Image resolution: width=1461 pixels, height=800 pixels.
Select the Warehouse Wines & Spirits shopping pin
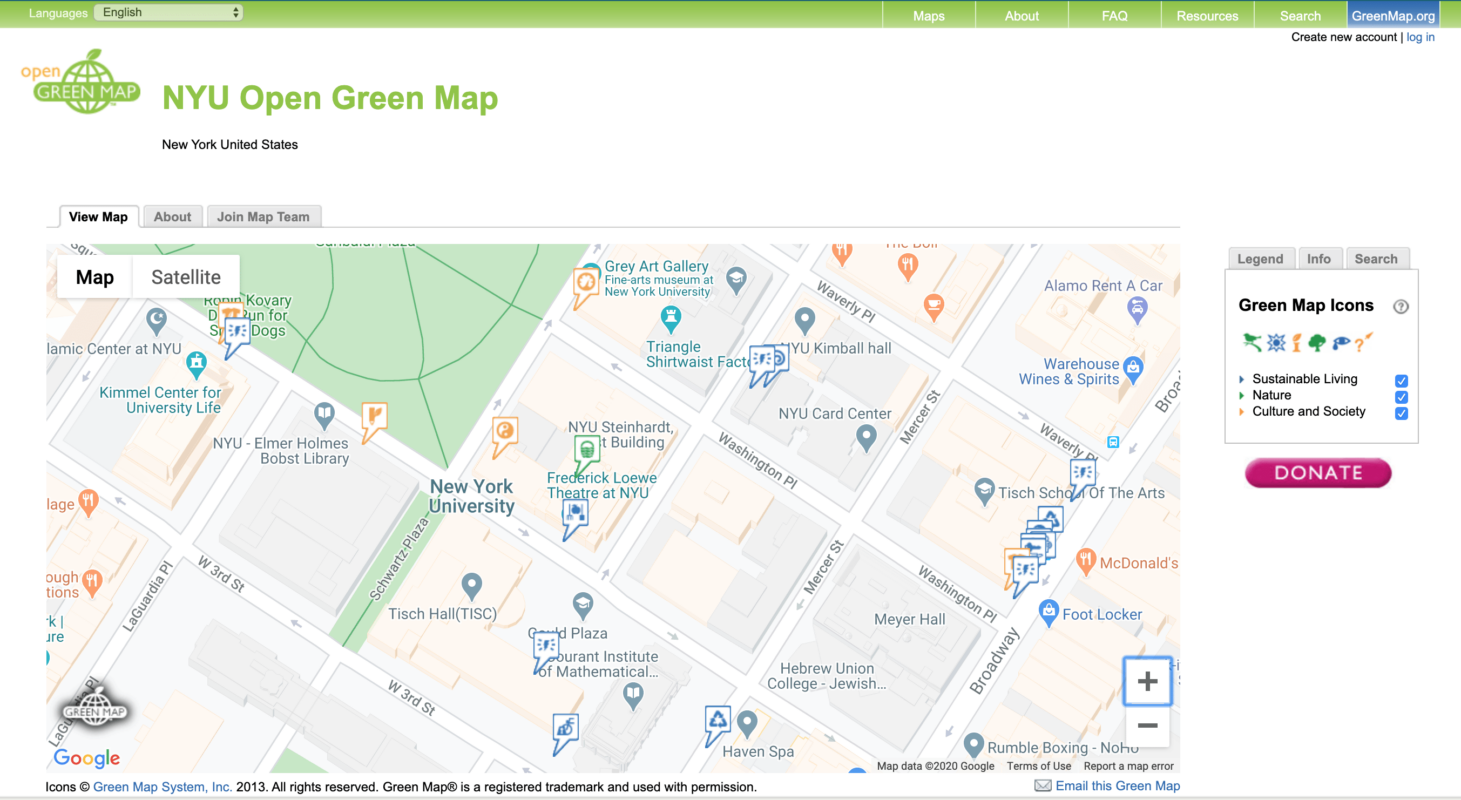(1132, 369)
